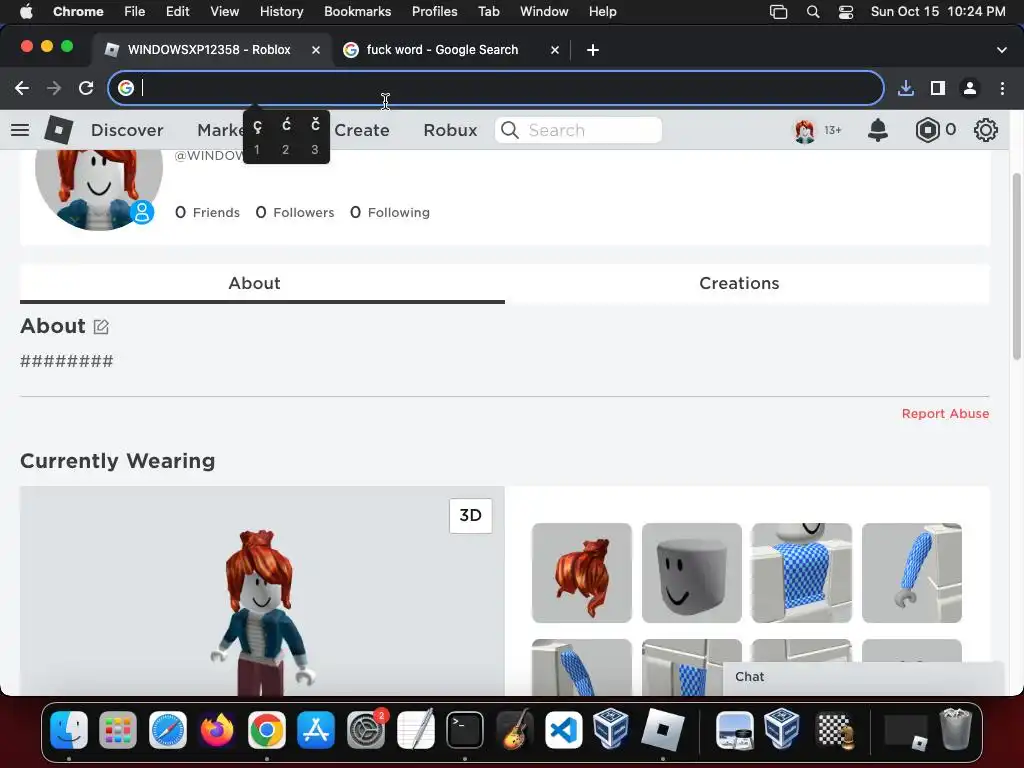Viewport: 1024px width, 768px height.
Task: Open Spotlight search in the menu bar
Action: pyautogui.click(x=812, y=12)
